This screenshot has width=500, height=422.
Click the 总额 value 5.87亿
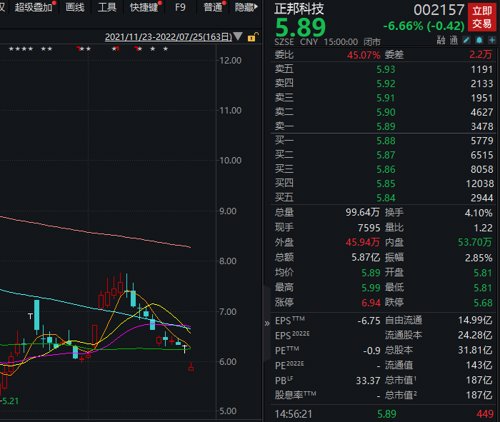[366, 257]
